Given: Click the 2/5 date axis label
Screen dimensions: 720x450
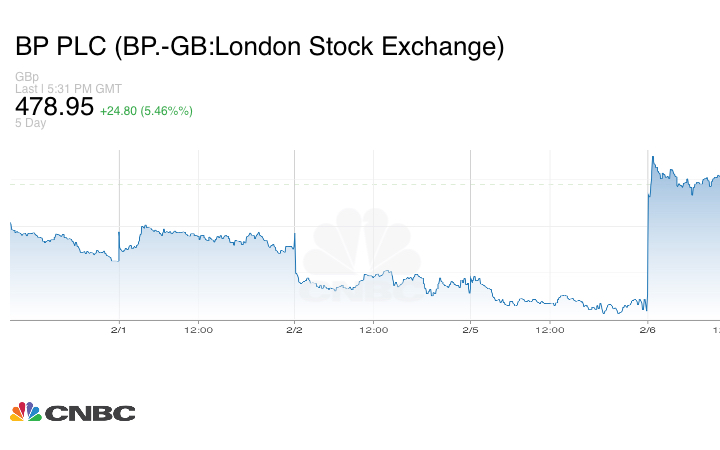Looking at the screenshot, I should 470,329.
